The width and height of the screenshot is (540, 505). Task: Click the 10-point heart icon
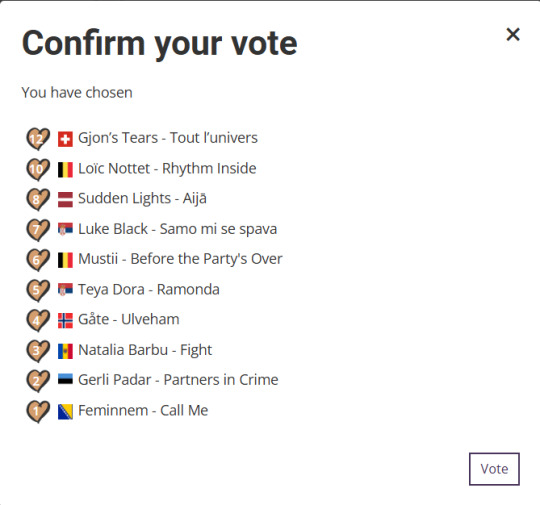tap(38, 169)
